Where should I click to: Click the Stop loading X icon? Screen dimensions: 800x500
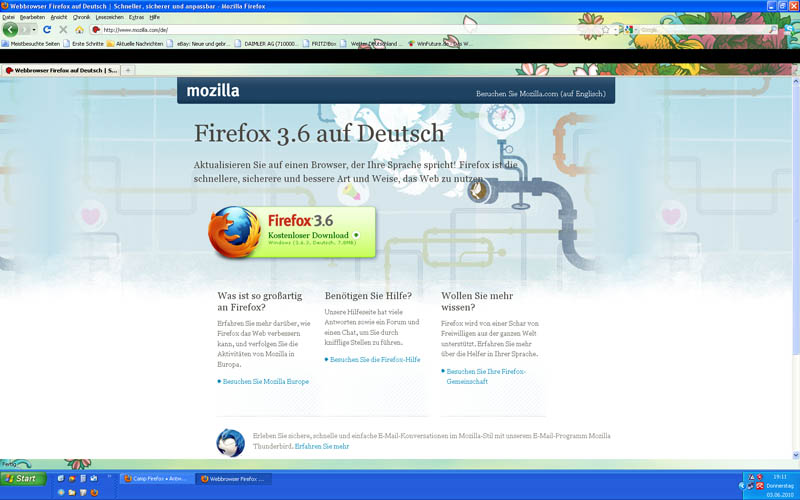point(63,30)
